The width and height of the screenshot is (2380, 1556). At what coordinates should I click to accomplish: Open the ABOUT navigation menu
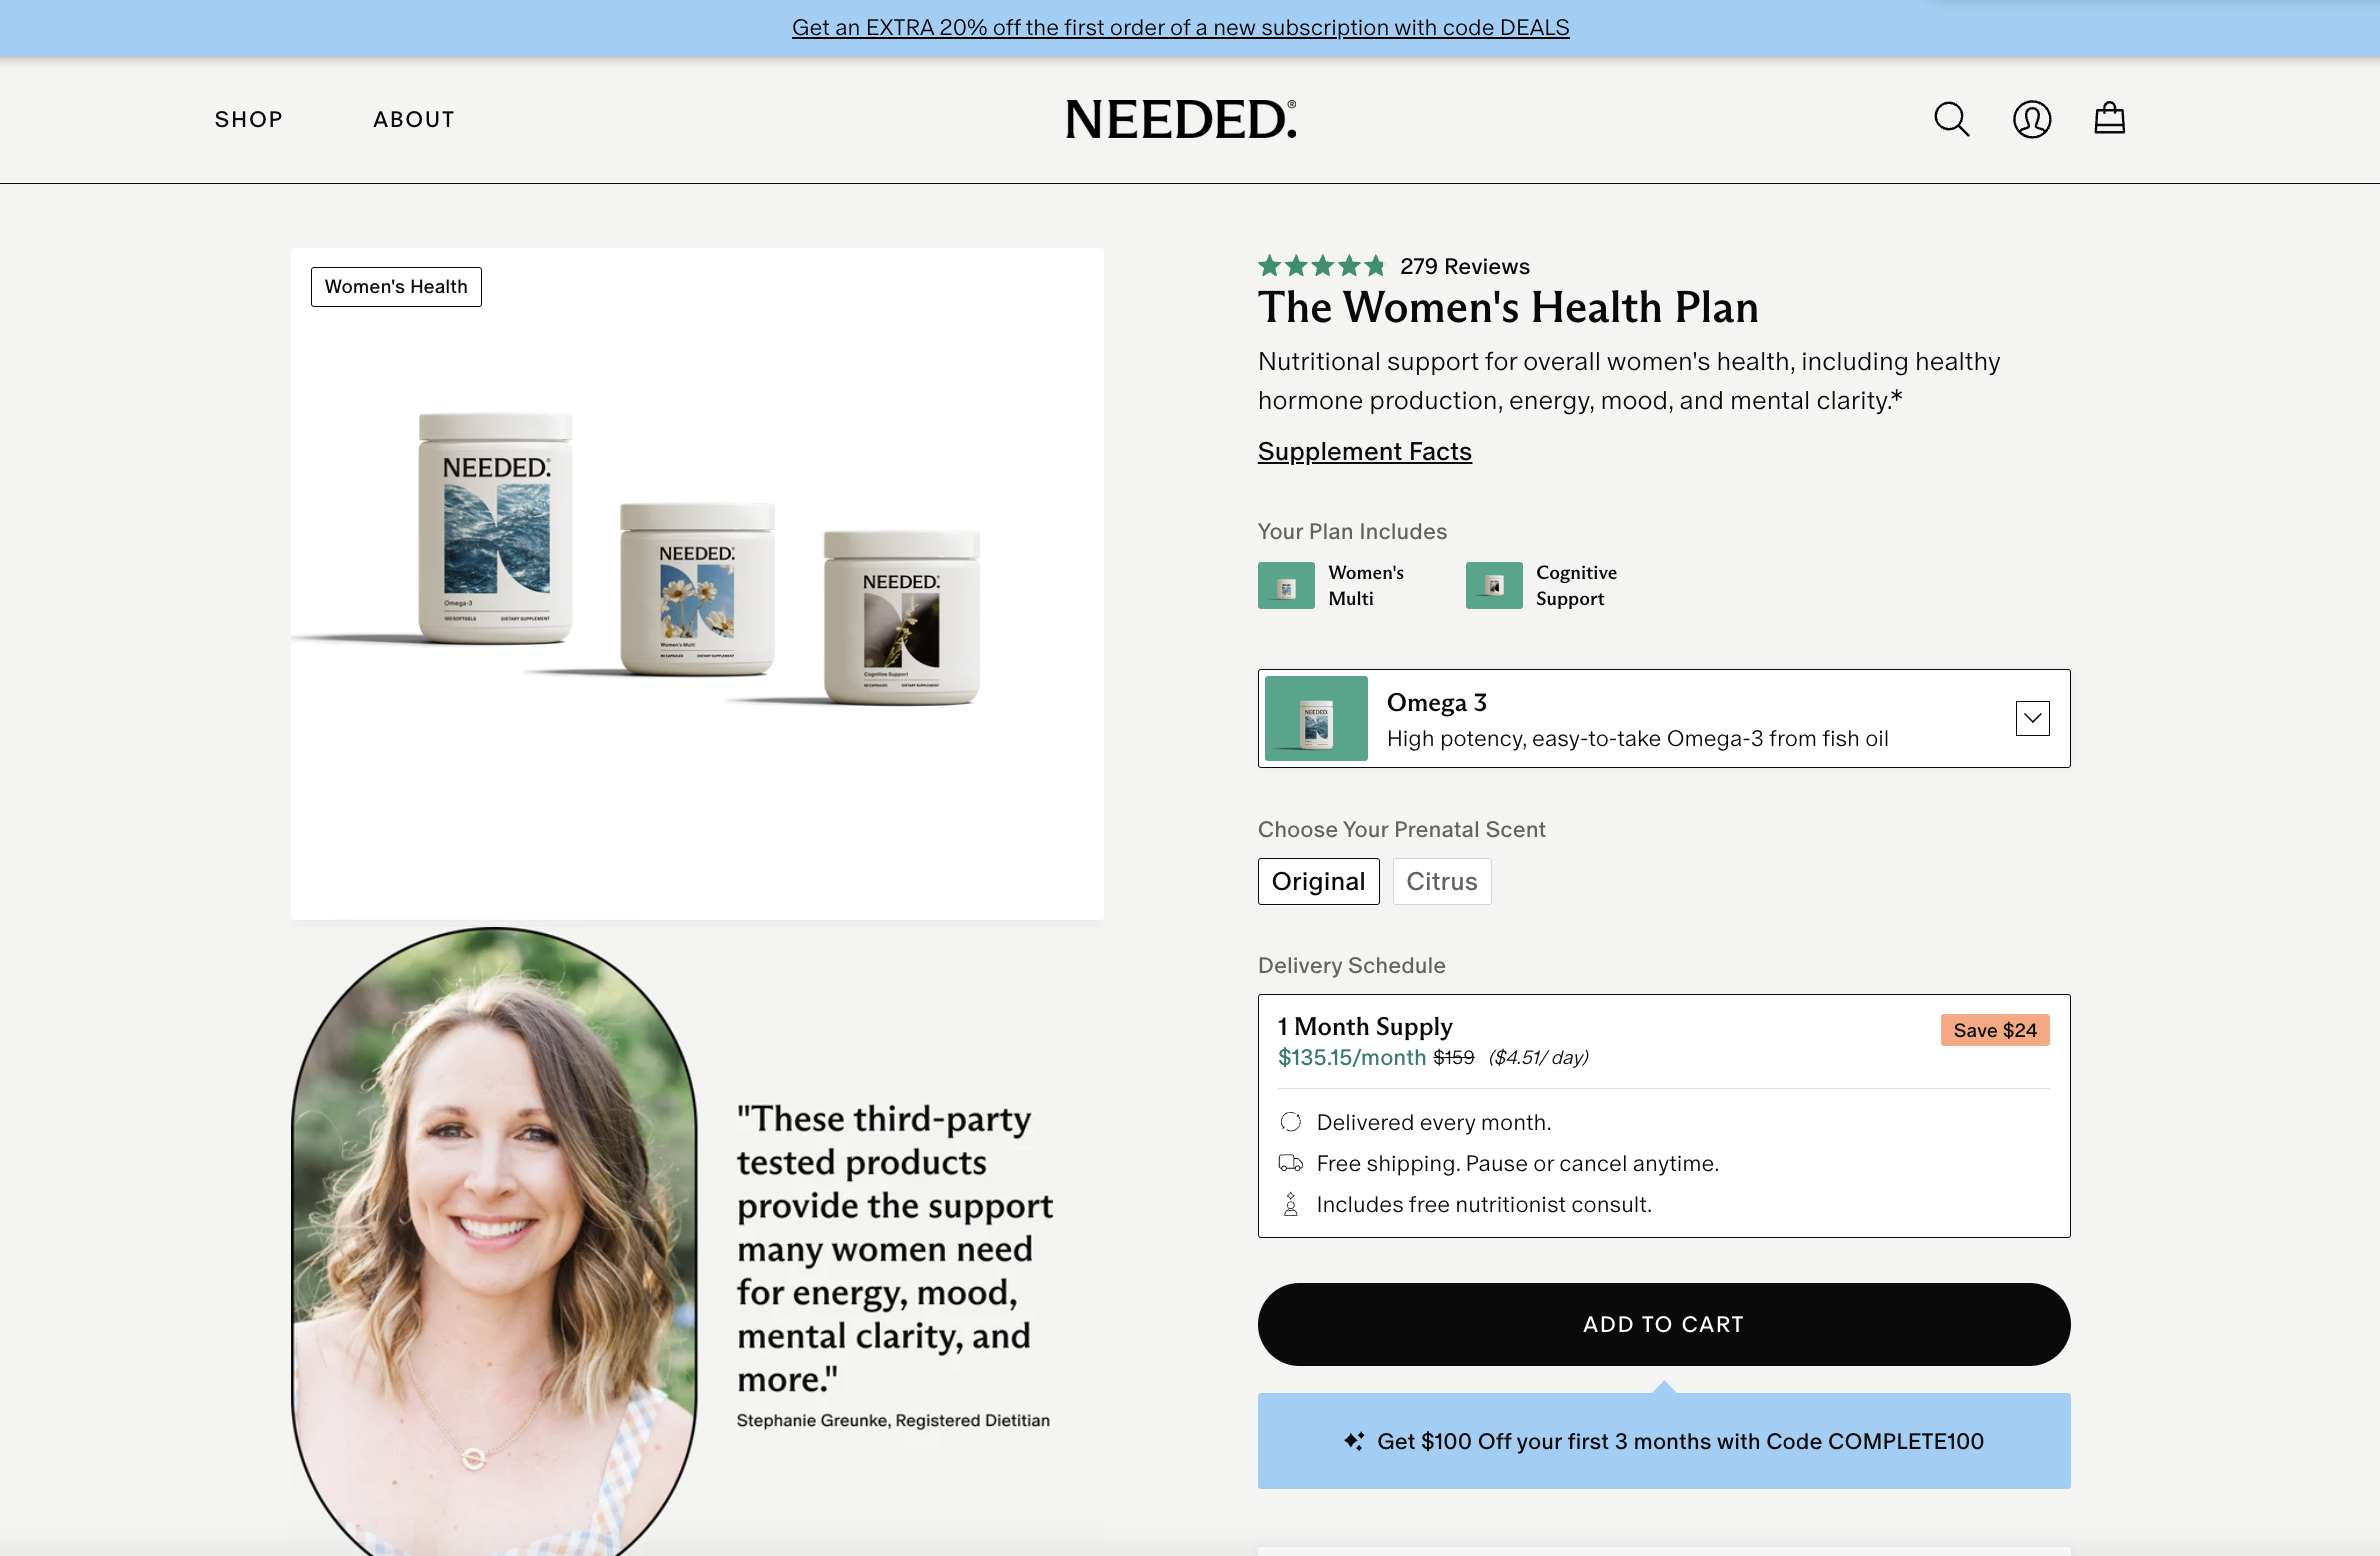click(x=414, y=119)
